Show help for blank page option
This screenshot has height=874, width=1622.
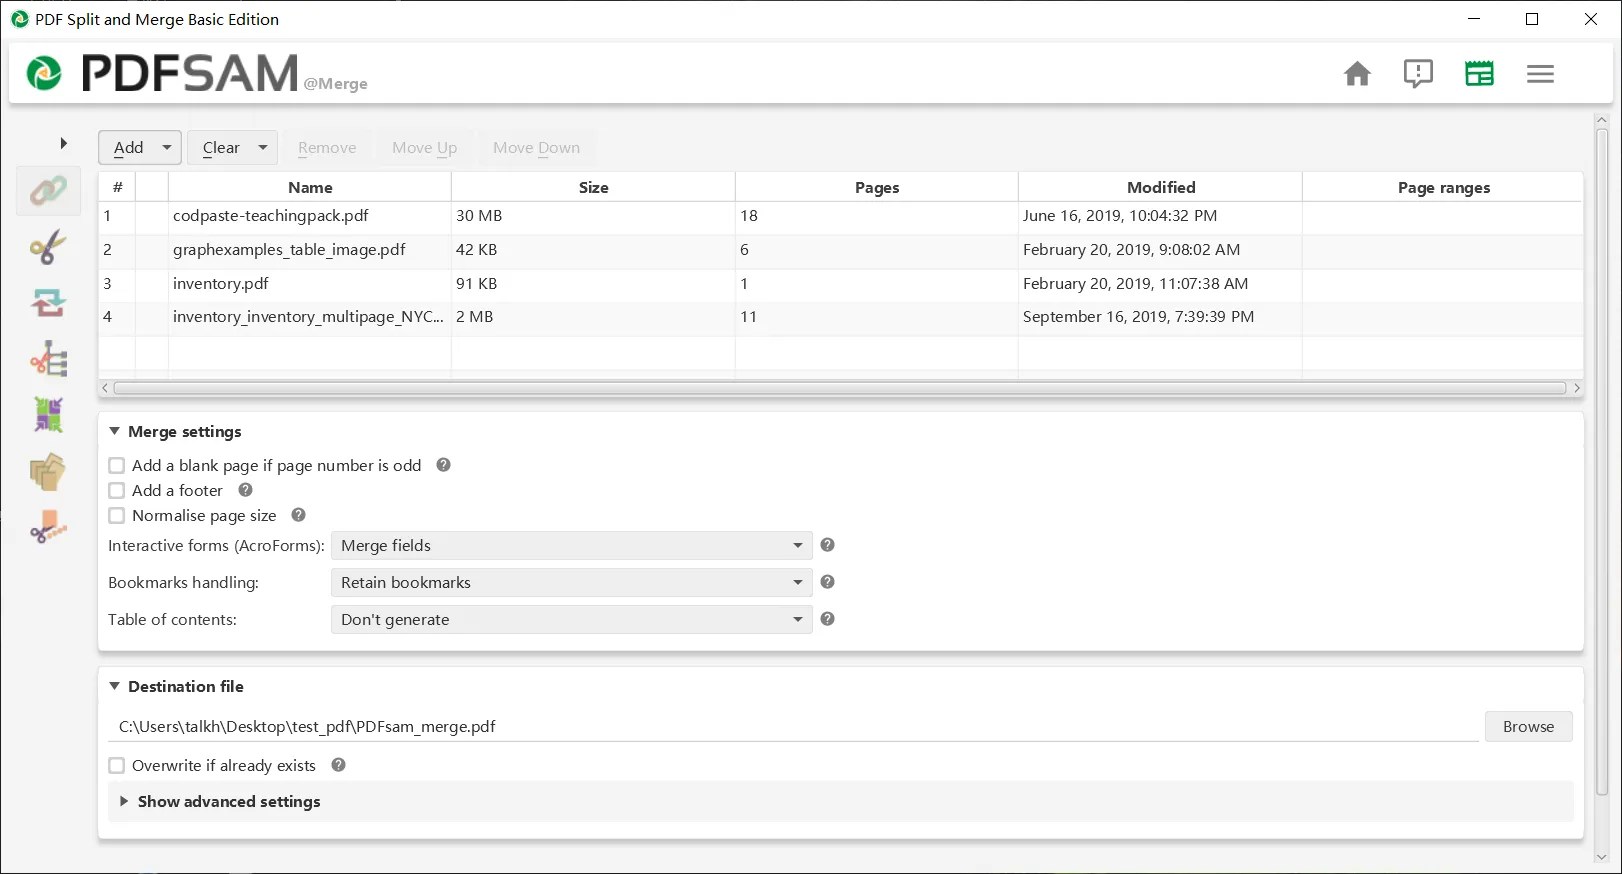[x=444, y=465]
